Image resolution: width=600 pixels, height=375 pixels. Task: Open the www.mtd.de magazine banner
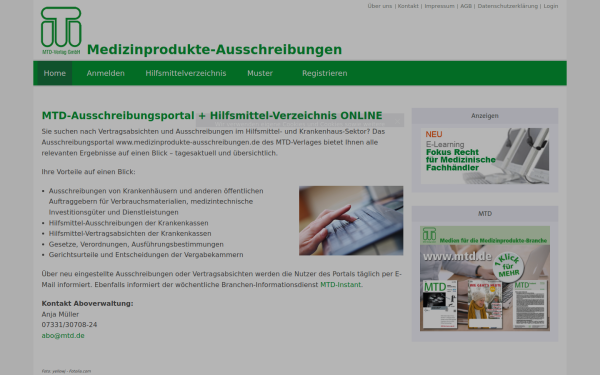point(485,278)
